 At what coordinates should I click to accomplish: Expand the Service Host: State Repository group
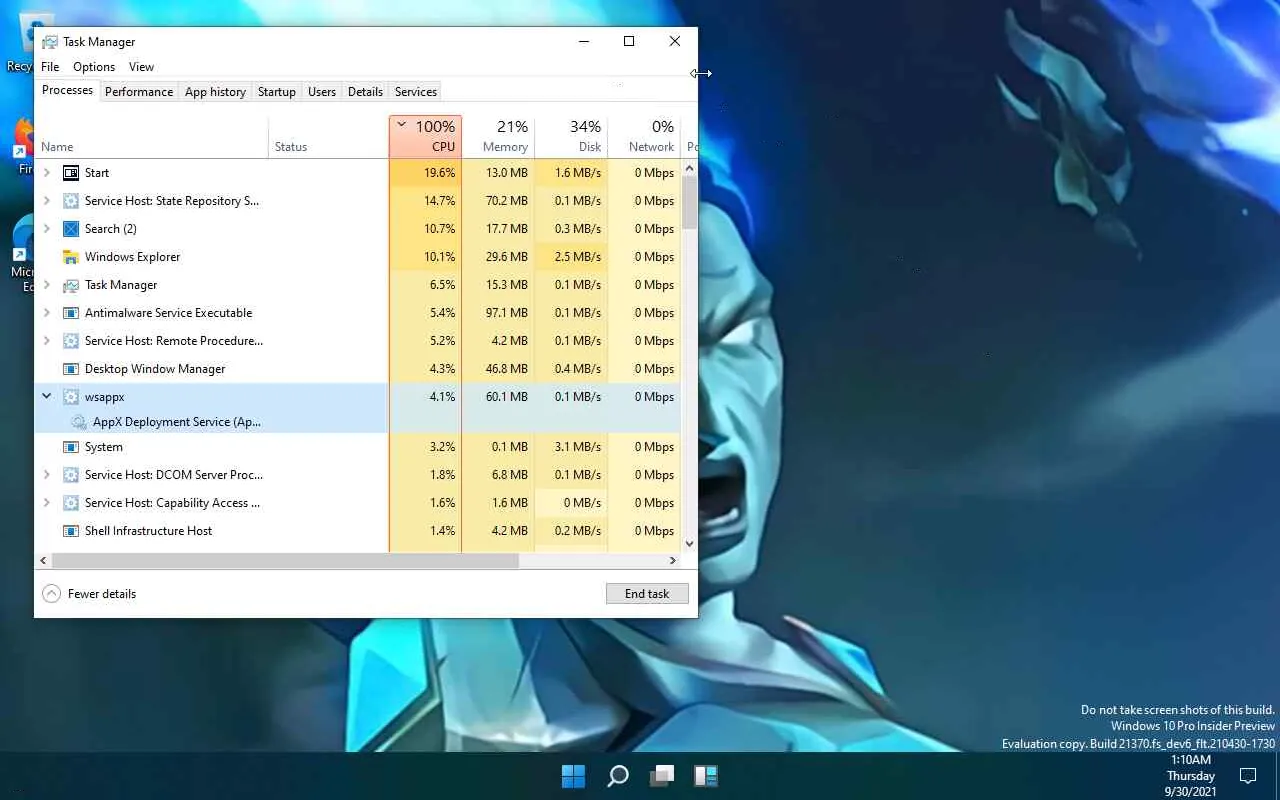(46, 201)
